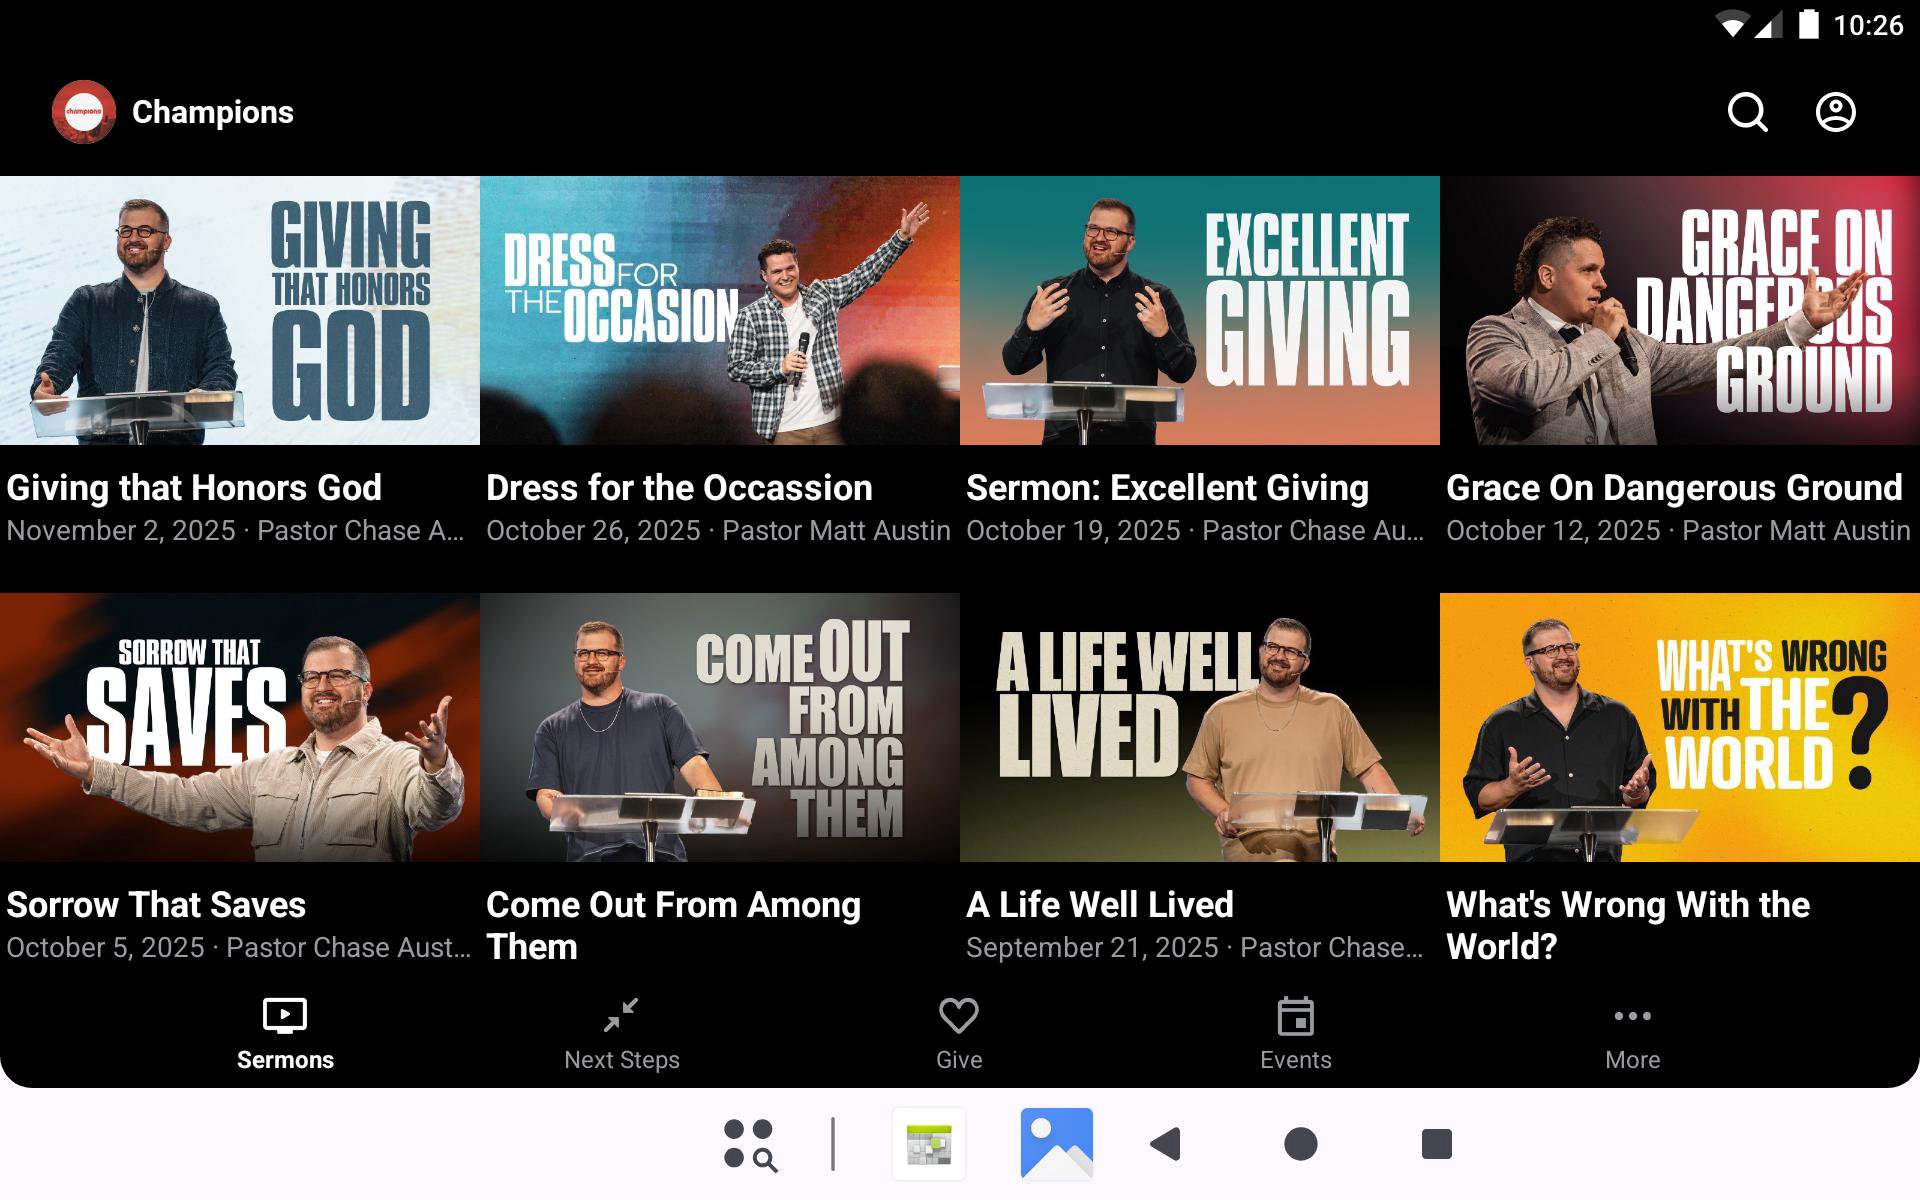Play the Sorrow That Saves thumbnail
The width and height of the screenshot is (1920, 1200).
click(x=240, y=727)
